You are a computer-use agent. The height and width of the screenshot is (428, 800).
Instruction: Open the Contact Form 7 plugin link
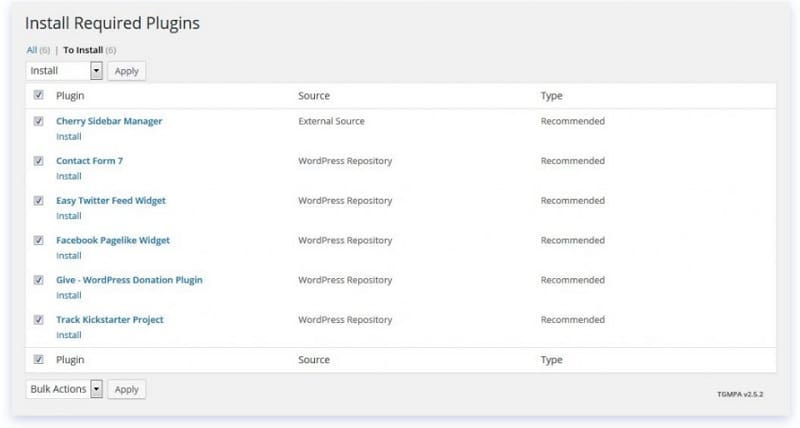click(89, 161)
